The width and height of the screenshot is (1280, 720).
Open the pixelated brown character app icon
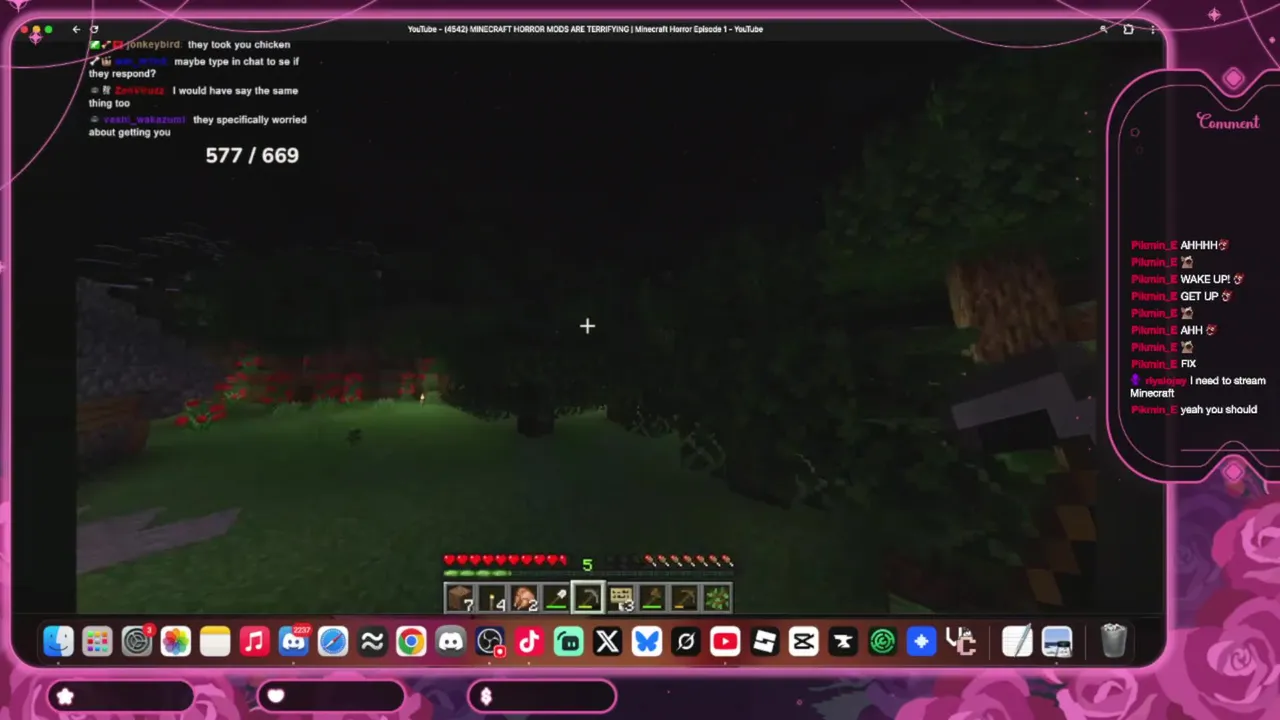pos(961,641)
